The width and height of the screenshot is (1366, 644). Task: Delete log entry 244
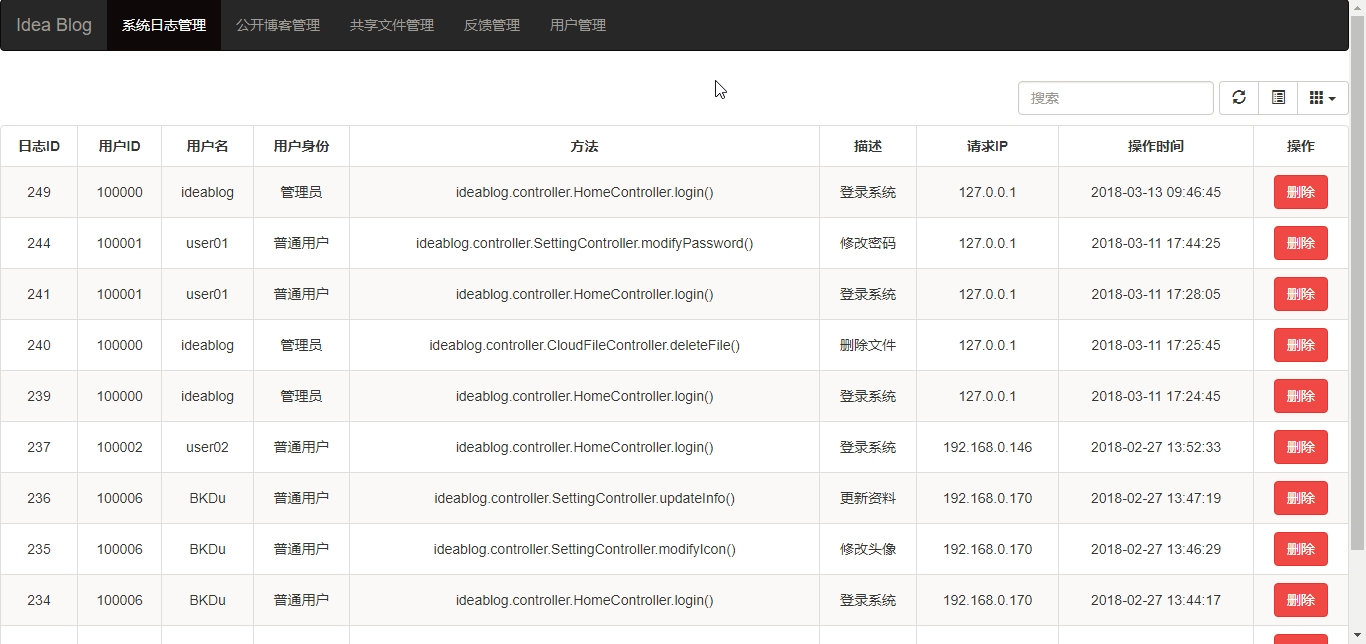click(1300, 243)
